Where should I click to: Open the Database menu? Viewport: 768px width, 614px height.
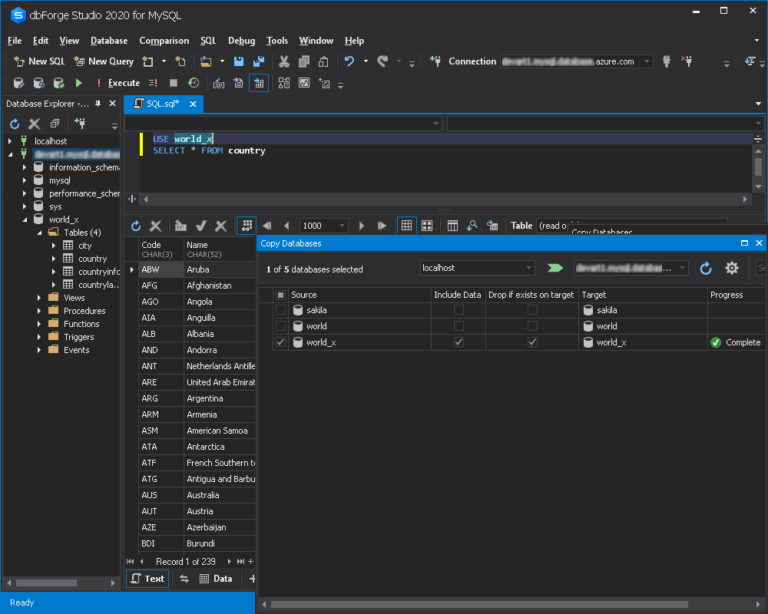(x=109, y=41)
